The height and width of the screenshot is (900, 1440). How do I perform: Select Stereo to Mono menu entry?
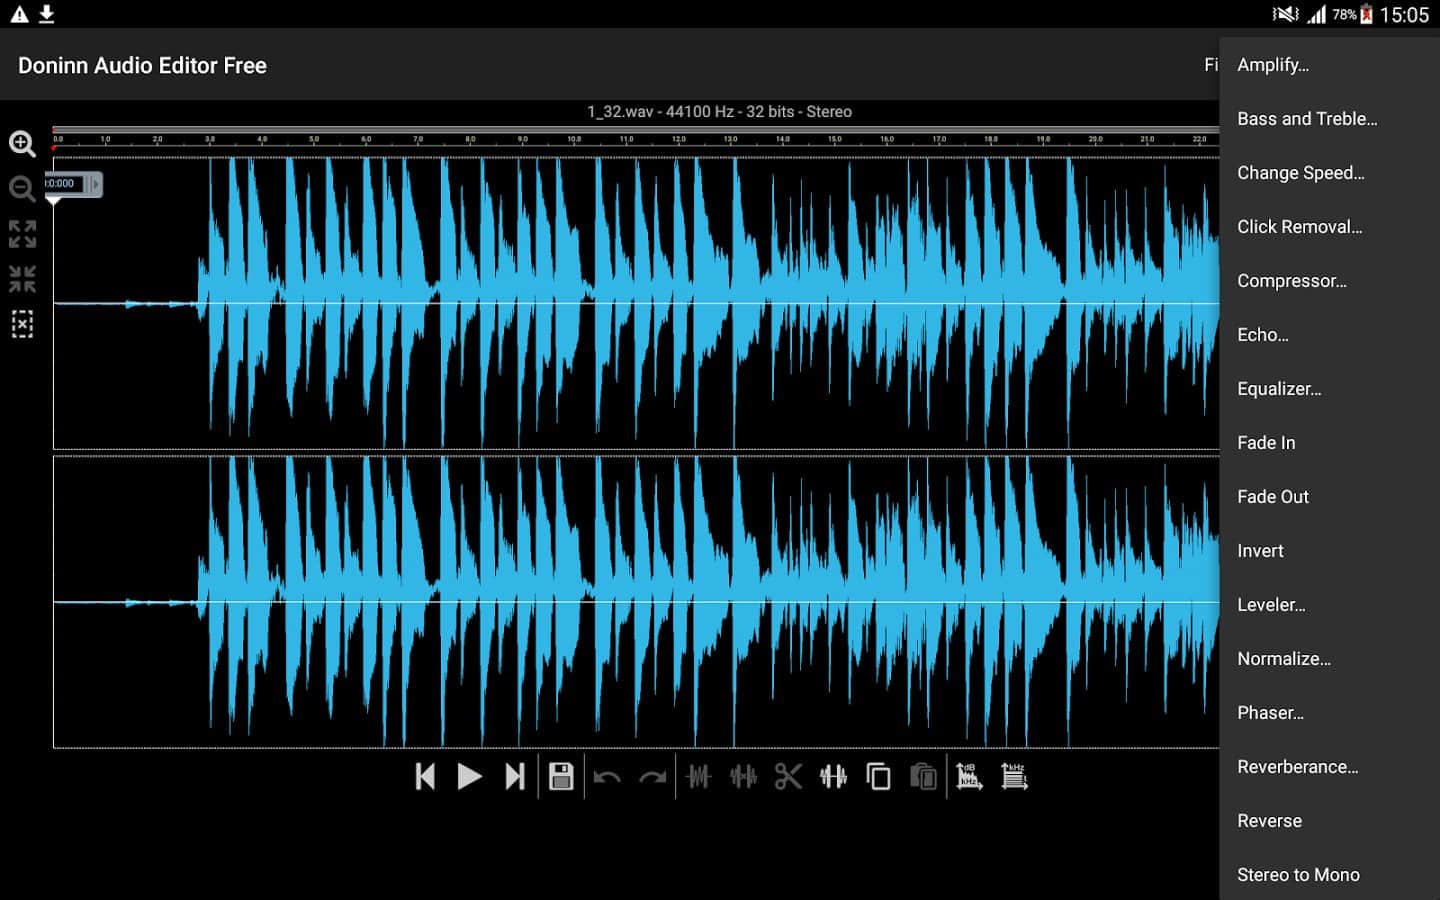click(1297, 875)
